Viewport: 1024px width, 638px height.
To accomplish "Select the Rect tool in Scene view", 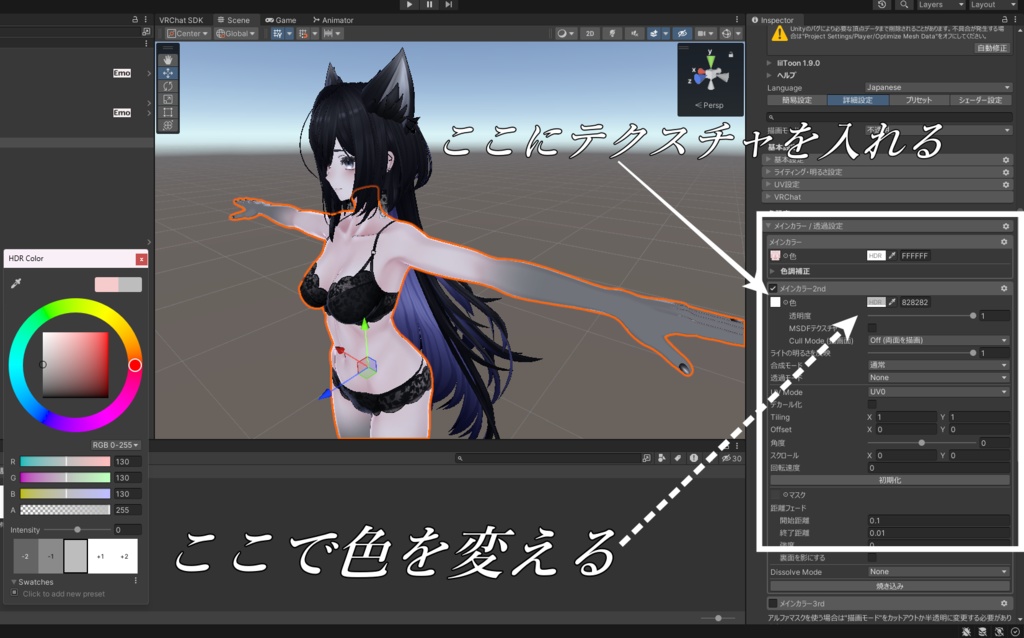I will pyautogui.click(x=168, y=112).
